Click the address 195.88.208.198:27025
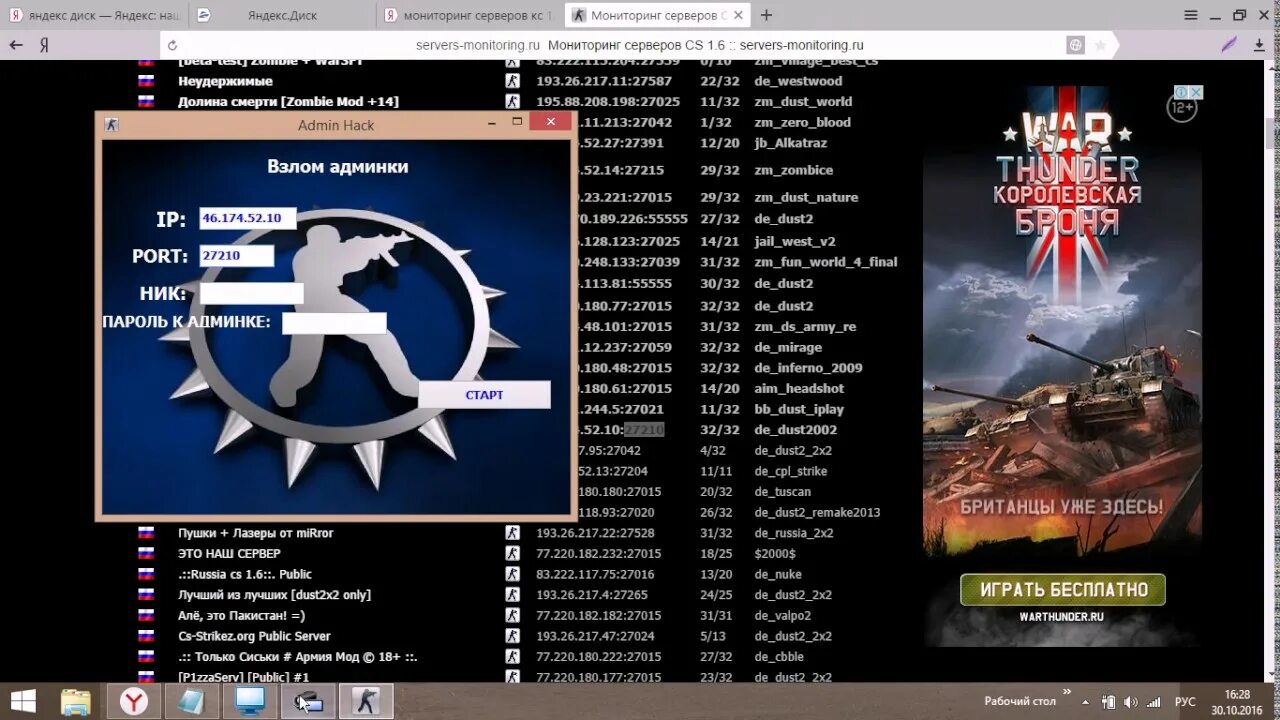The width and height of the screenshot is (1280, 720). [608, 101]
